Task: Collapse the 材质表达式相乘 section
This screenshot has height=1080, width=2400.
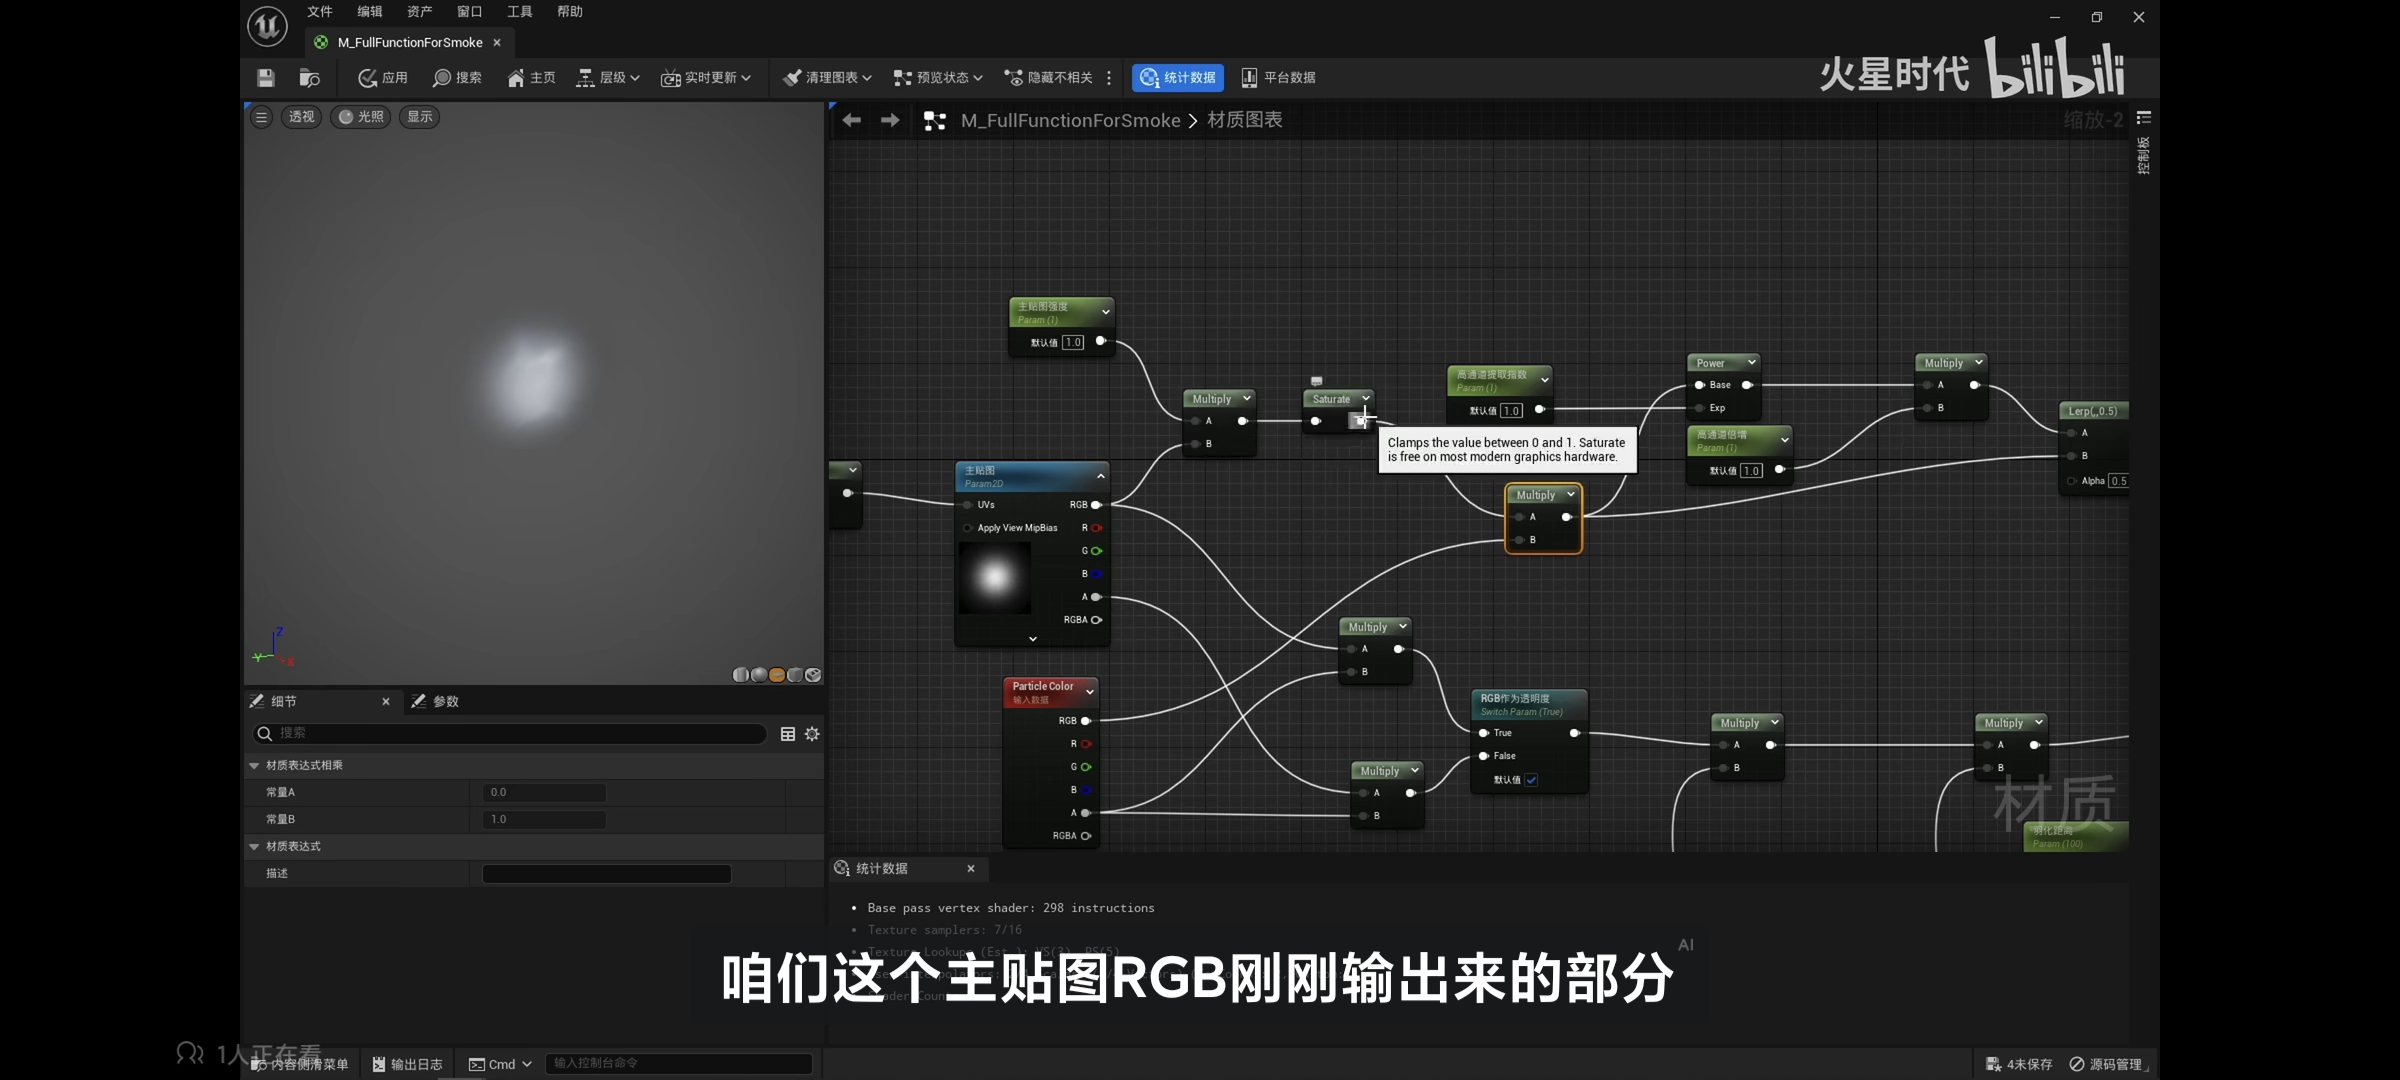Action: point(254,765)
